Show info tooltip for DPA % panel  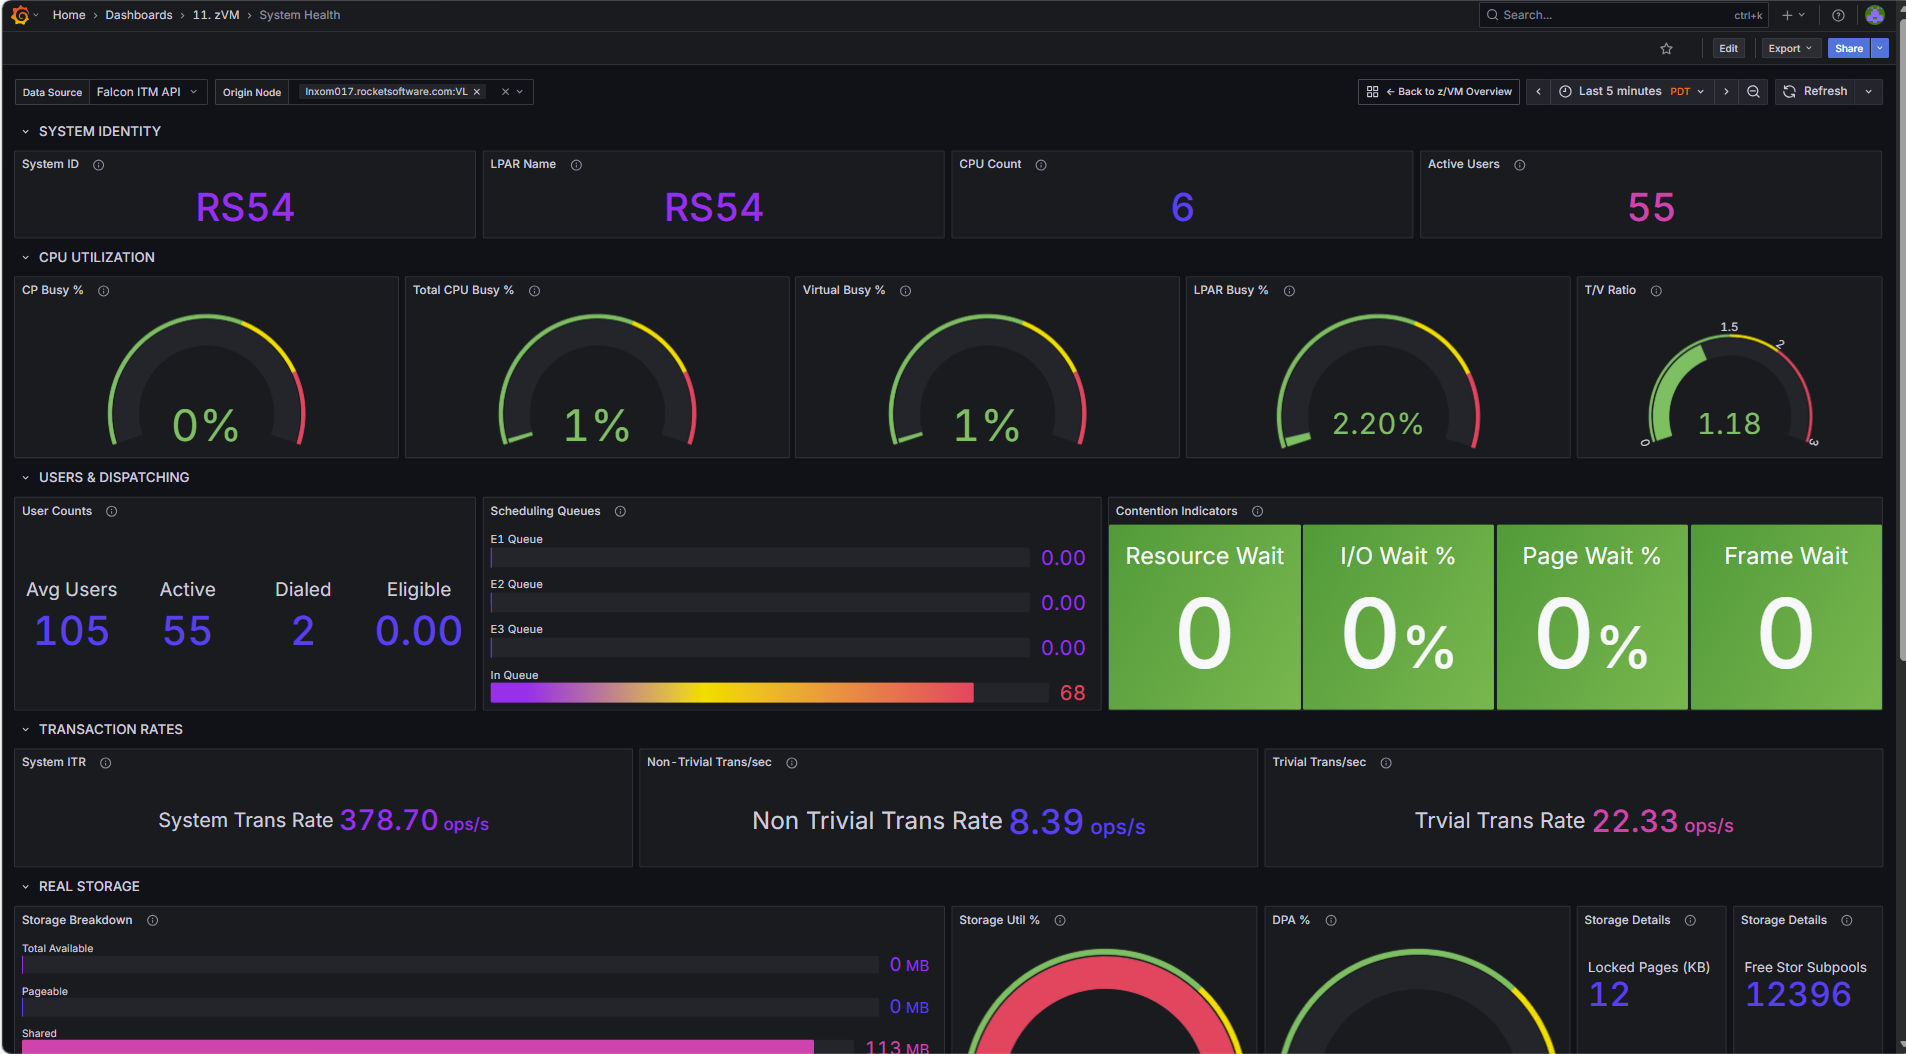pos(1331,920)
